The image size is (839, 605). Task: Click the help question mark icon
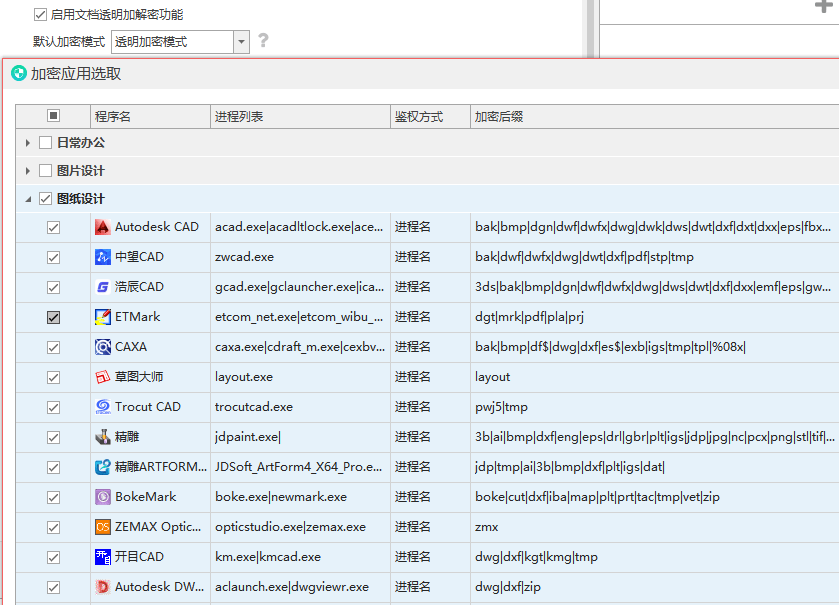point(263,40)
